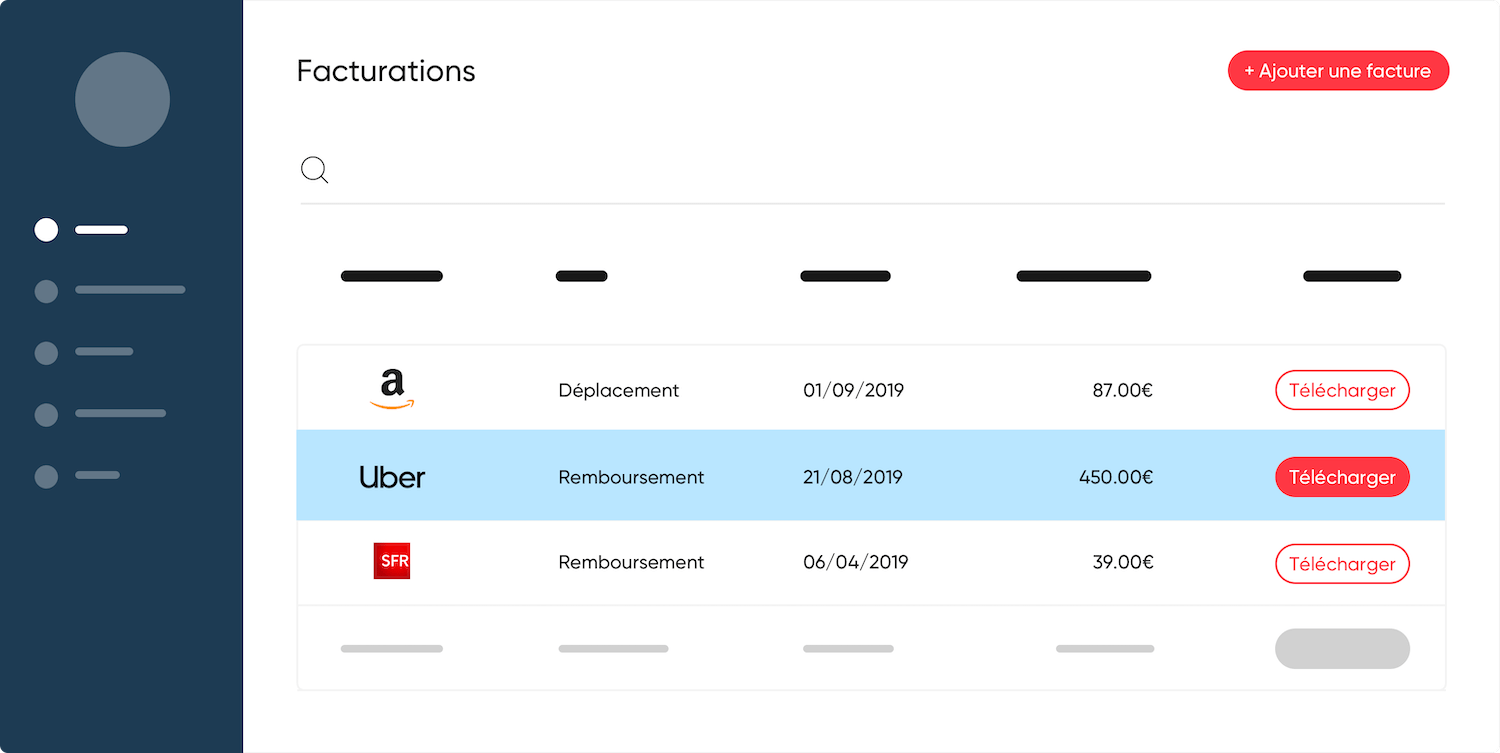The height and width of the screenshot is (753, 1500).
Task: Open the last sidebar menu item
Action: pyautogui.click(x=78, y=476)
